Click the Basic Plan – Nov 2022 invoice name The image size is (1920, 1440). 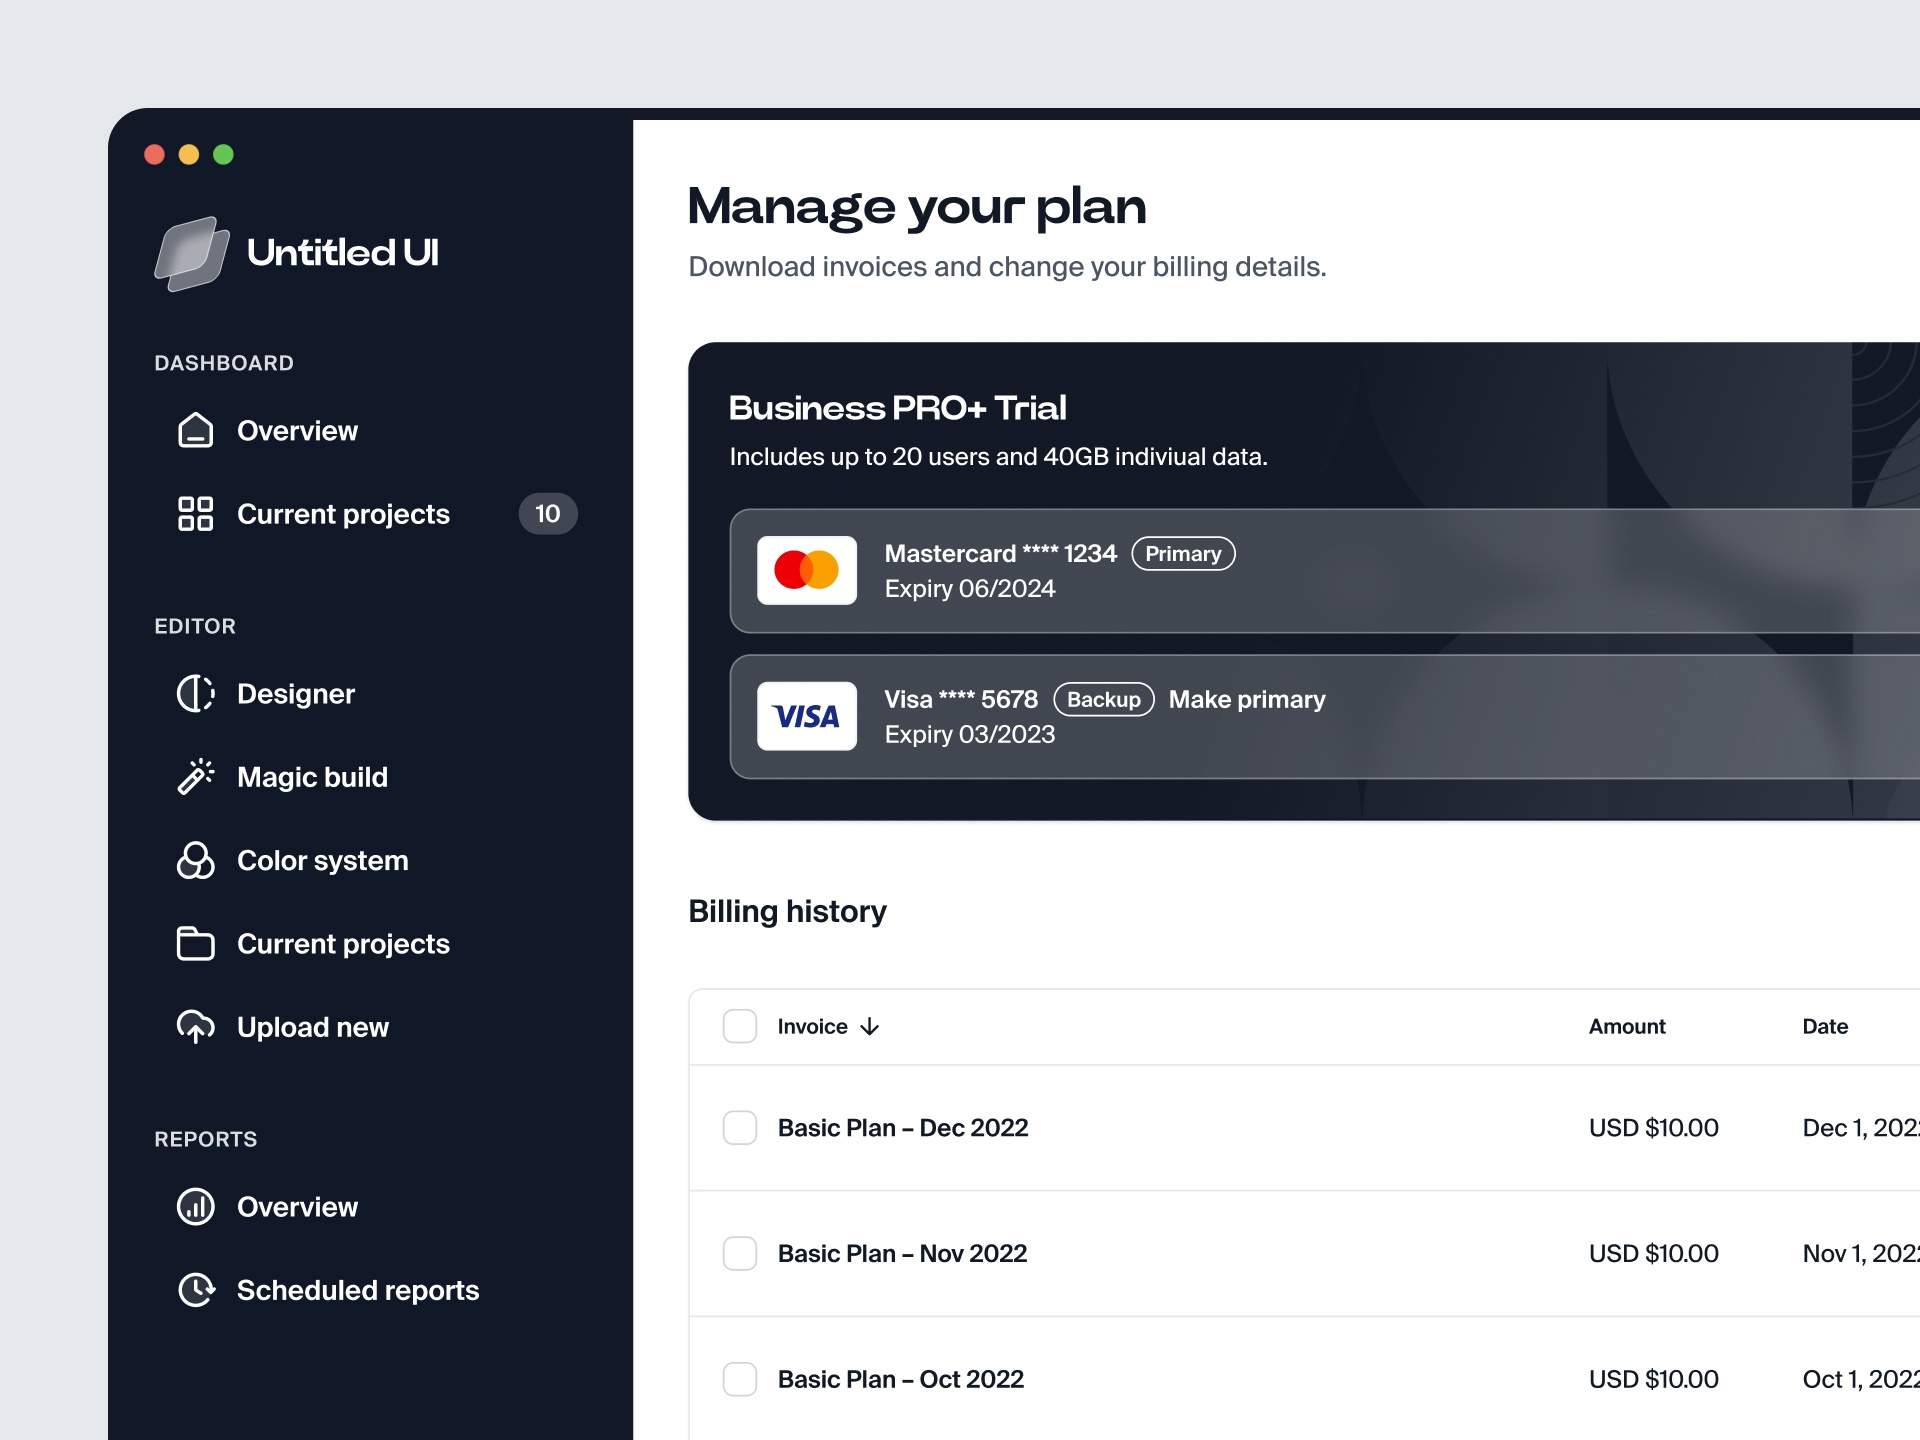902,1253
